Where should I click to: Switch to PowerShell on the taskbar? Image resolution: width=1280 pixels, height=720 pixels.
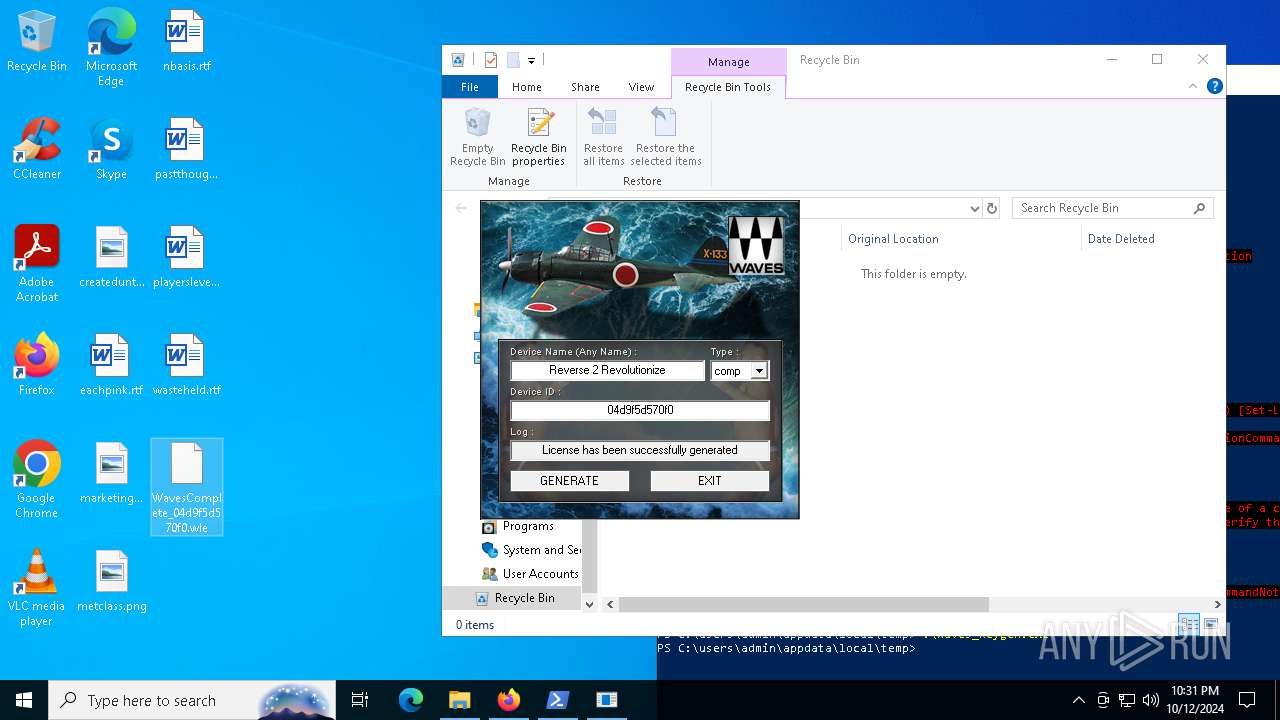point(557,700)
